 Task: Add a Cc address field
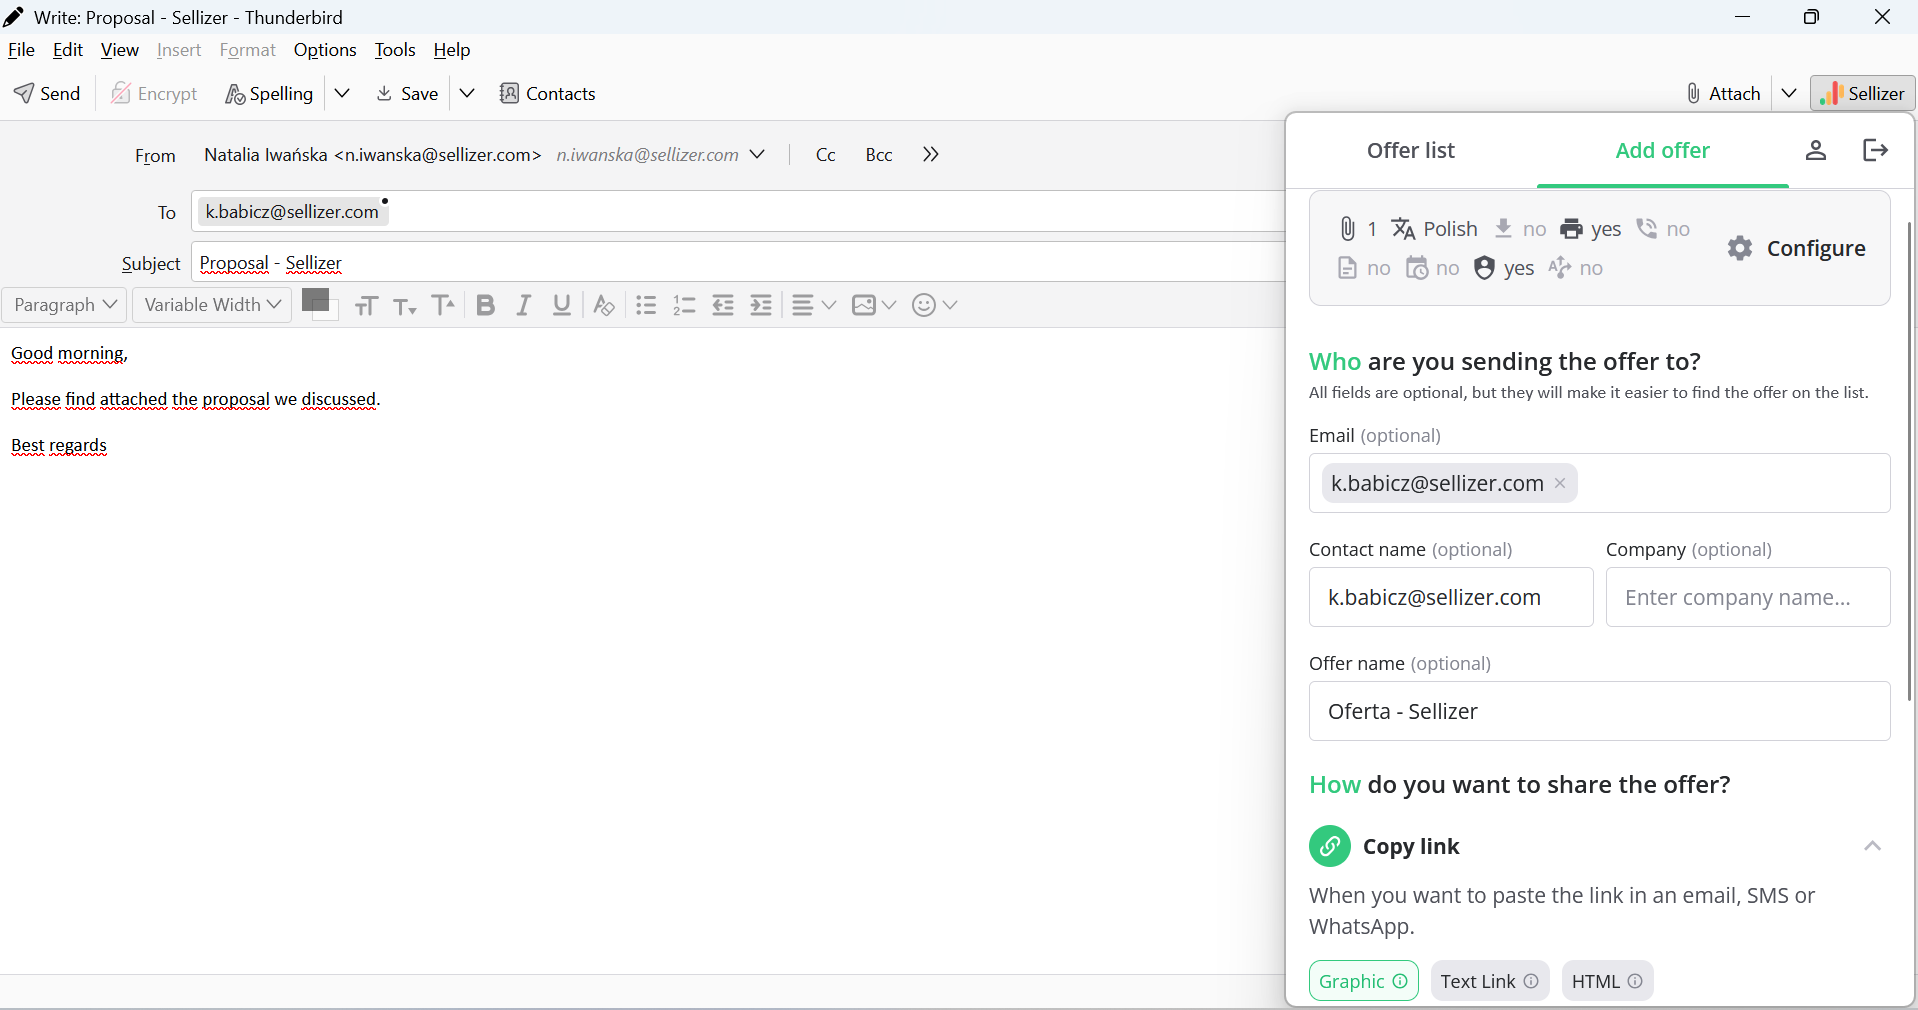pos(826,154)
